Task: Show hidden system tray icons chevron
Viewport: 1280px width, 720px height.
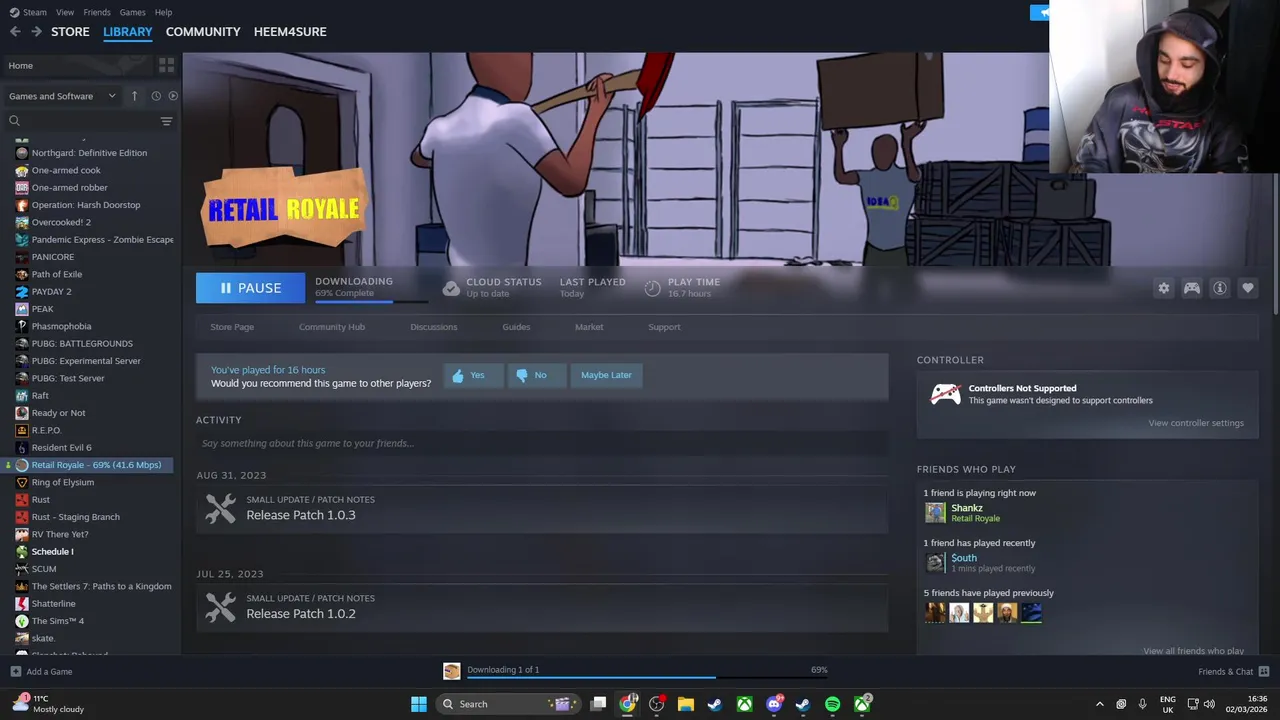Action: (1099, 704)
